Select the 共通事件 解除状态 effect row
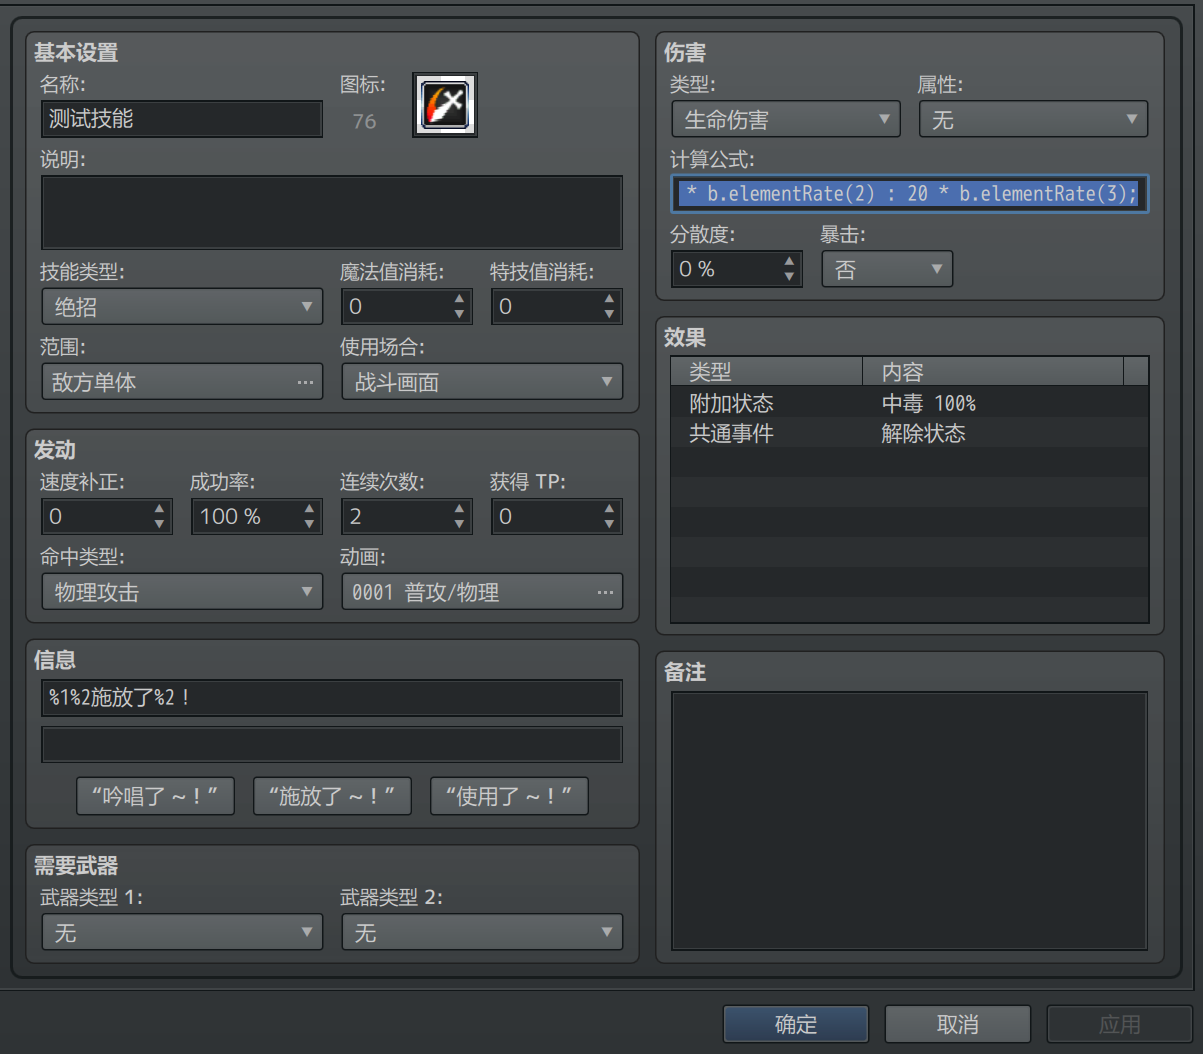 pyautogui.click(x=909, y=433)
